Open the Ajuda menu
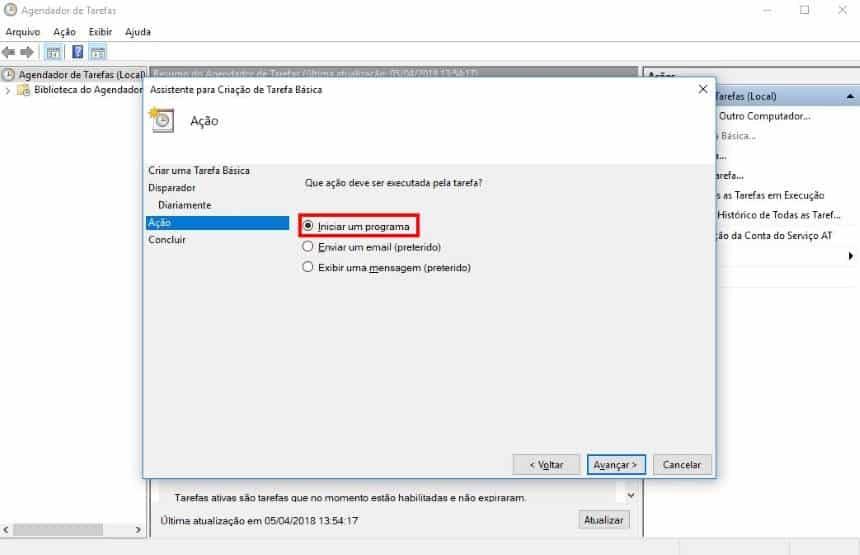 138,32
